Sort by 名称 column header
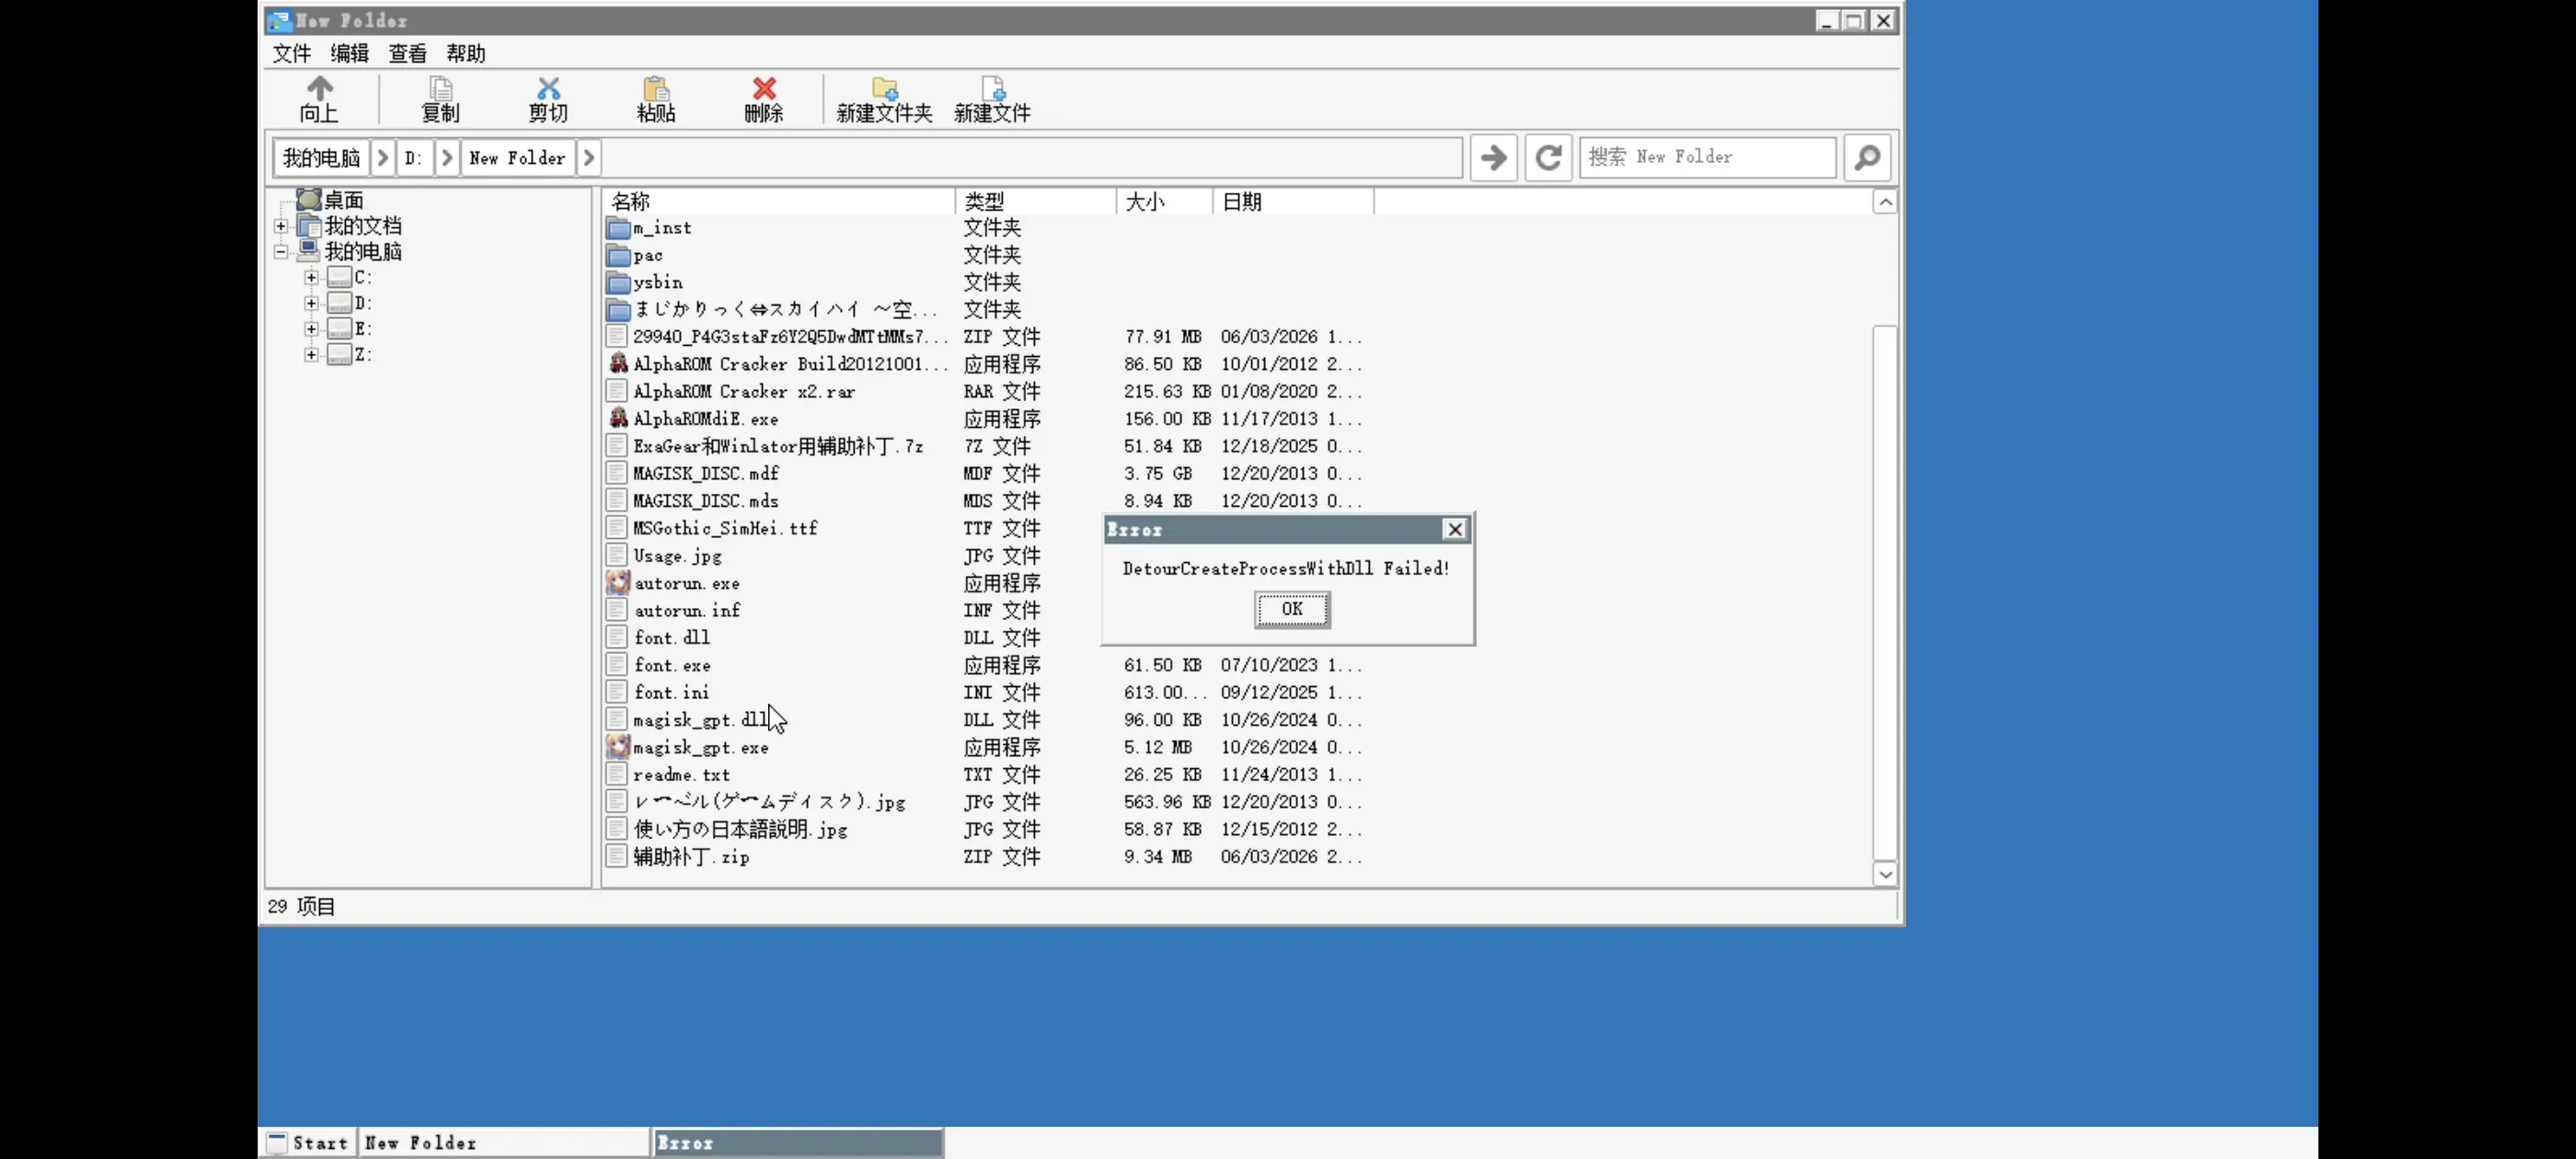Image resolution: width=2576 pixels, height=1159 pixels. (779, 201)
